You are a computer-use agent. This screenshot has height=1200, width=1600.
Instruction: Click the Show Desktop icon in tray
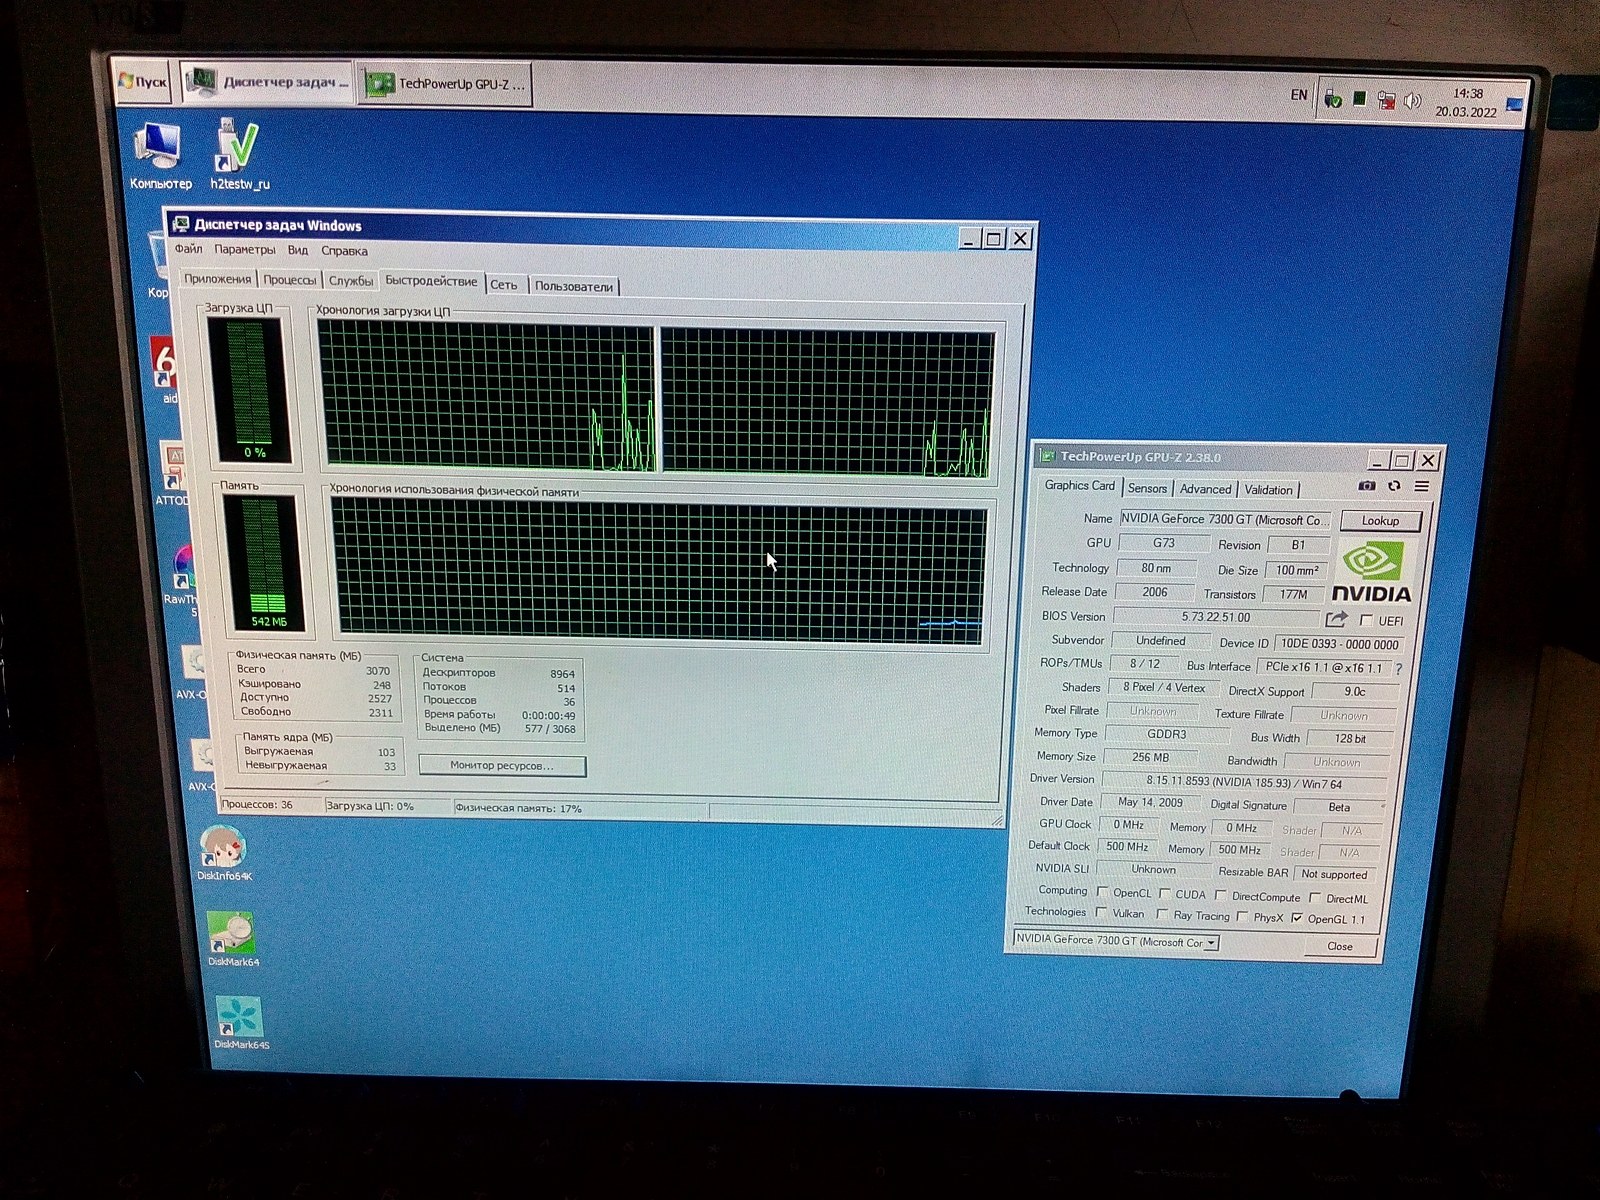click(1514, 104)
